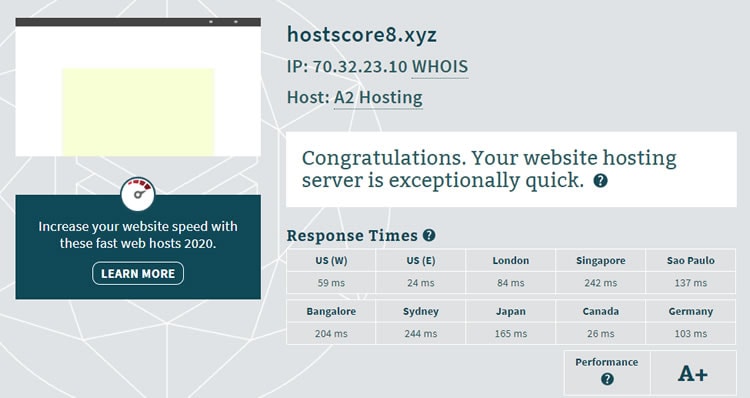Click the question mark under Performance

coord(607,379)
